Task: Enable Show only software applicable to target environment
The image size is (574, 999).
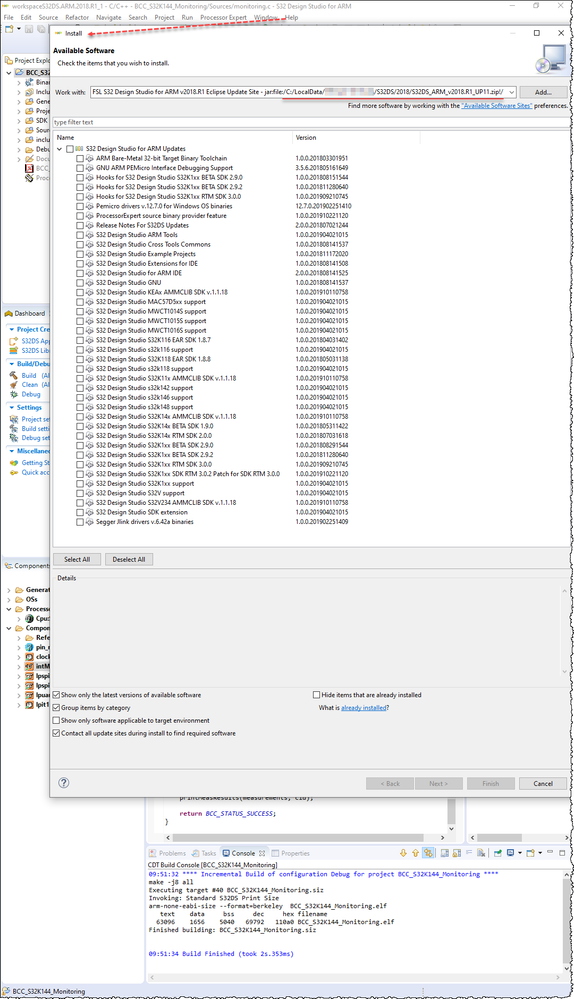Action: 56,721
